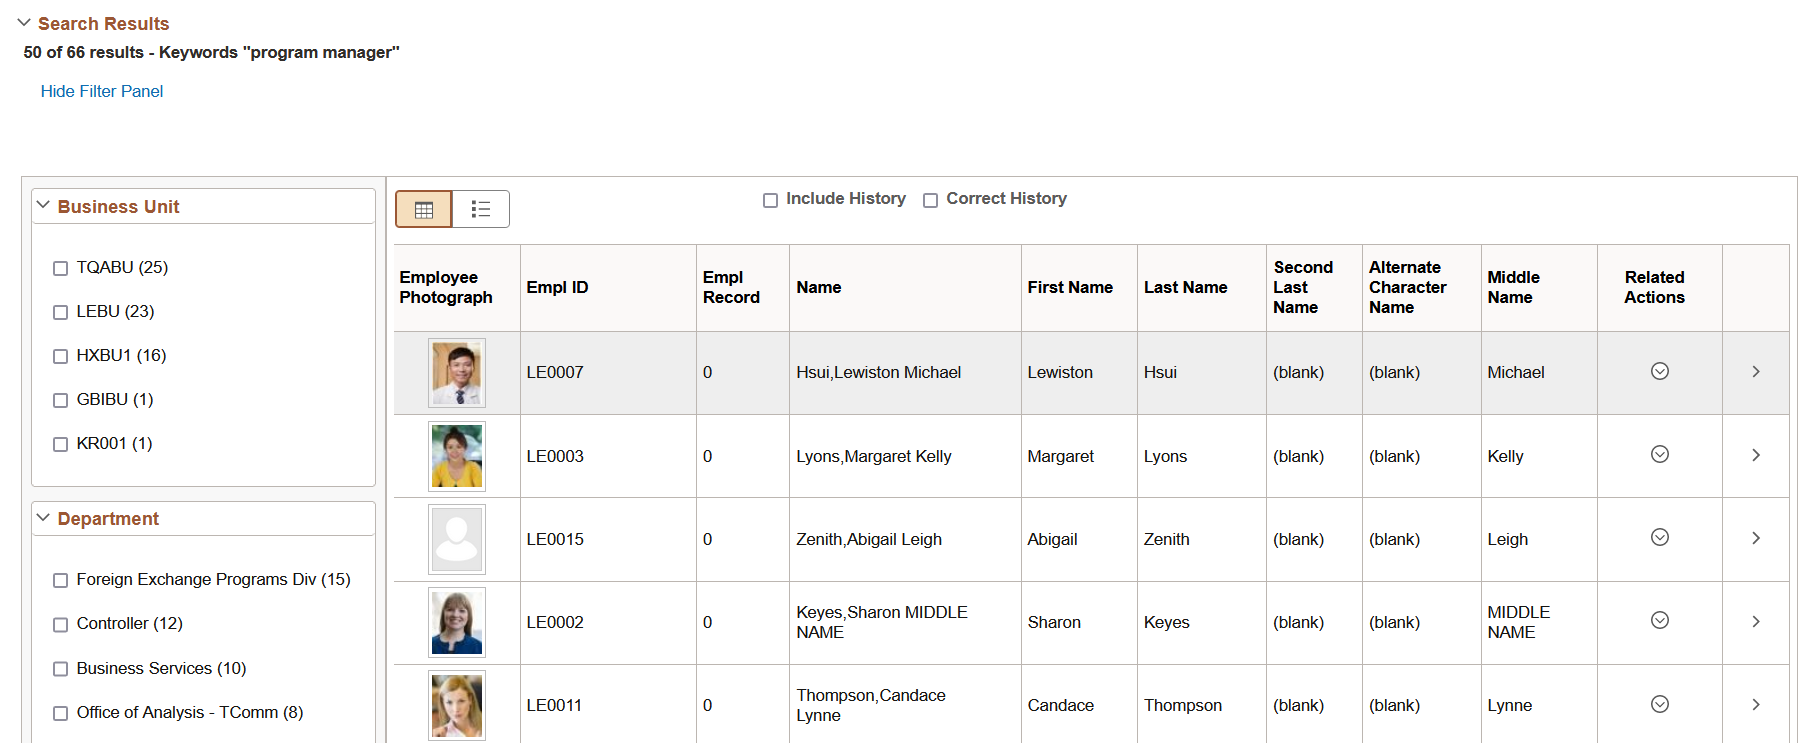Filter by TQABU business unit
Viewport: 1810px width, 743px height.
point(60,268)
